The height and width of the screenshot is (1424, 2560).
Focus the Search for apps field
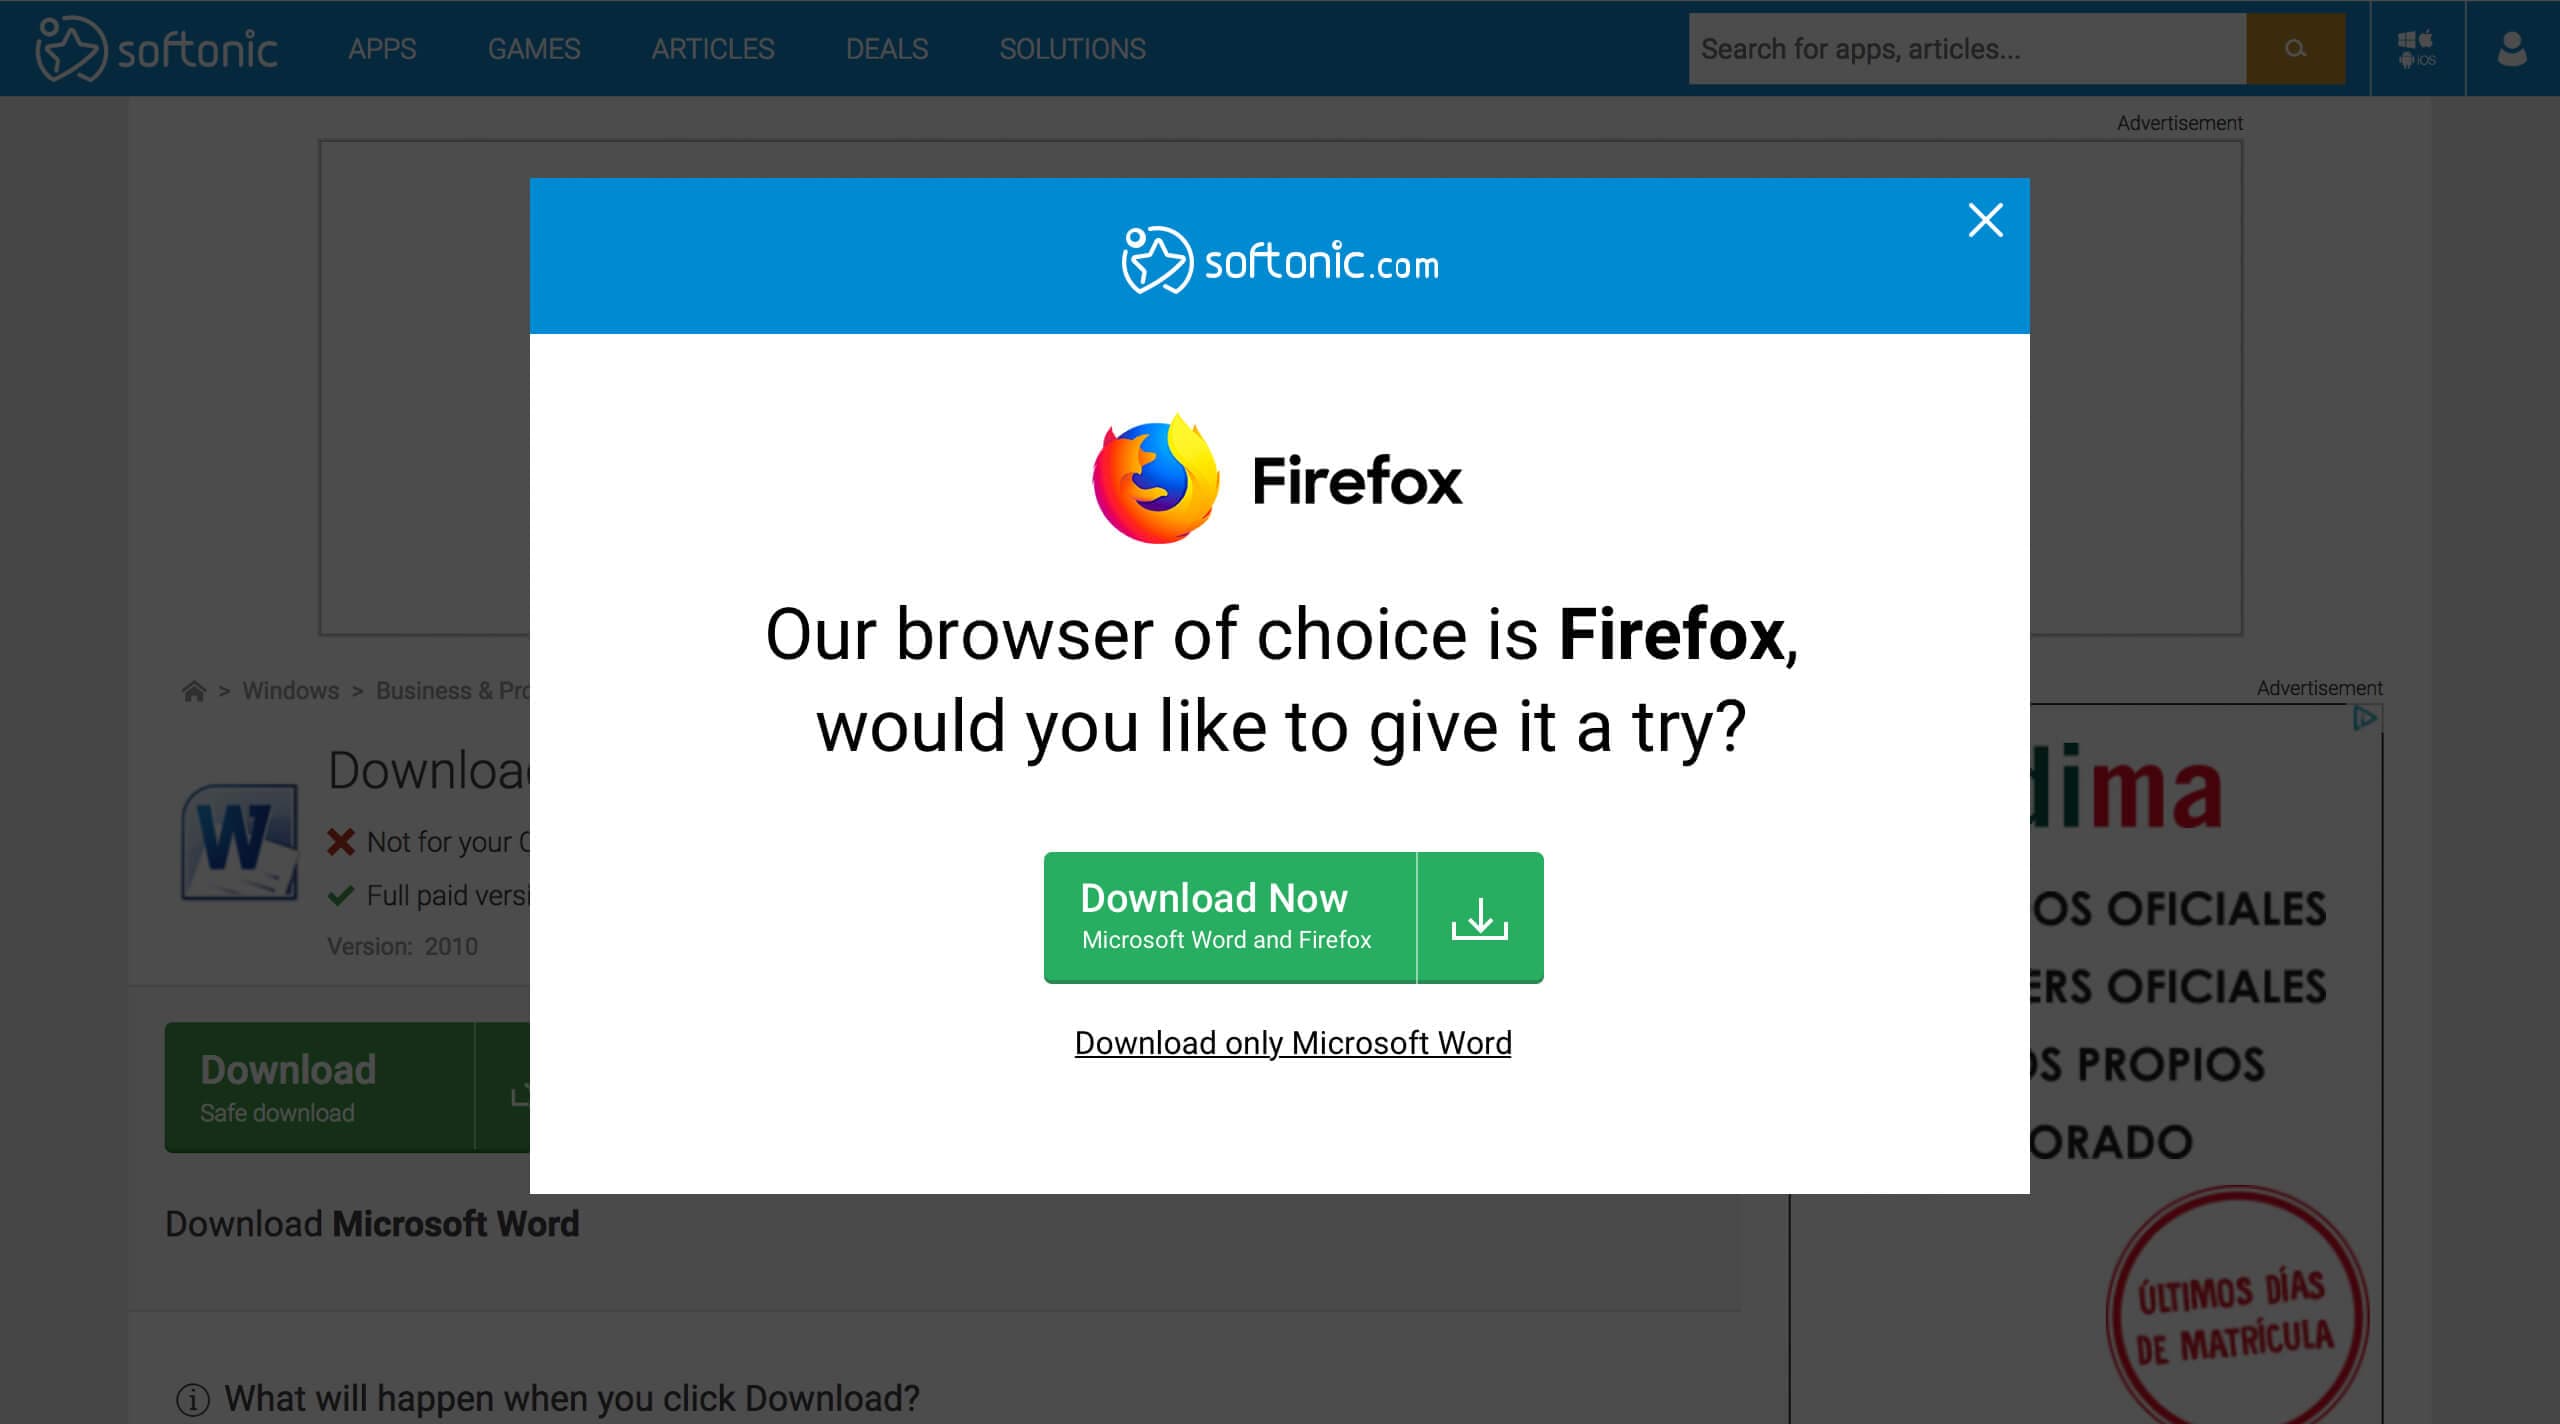pyautogui.click(x=1967, y=48)
